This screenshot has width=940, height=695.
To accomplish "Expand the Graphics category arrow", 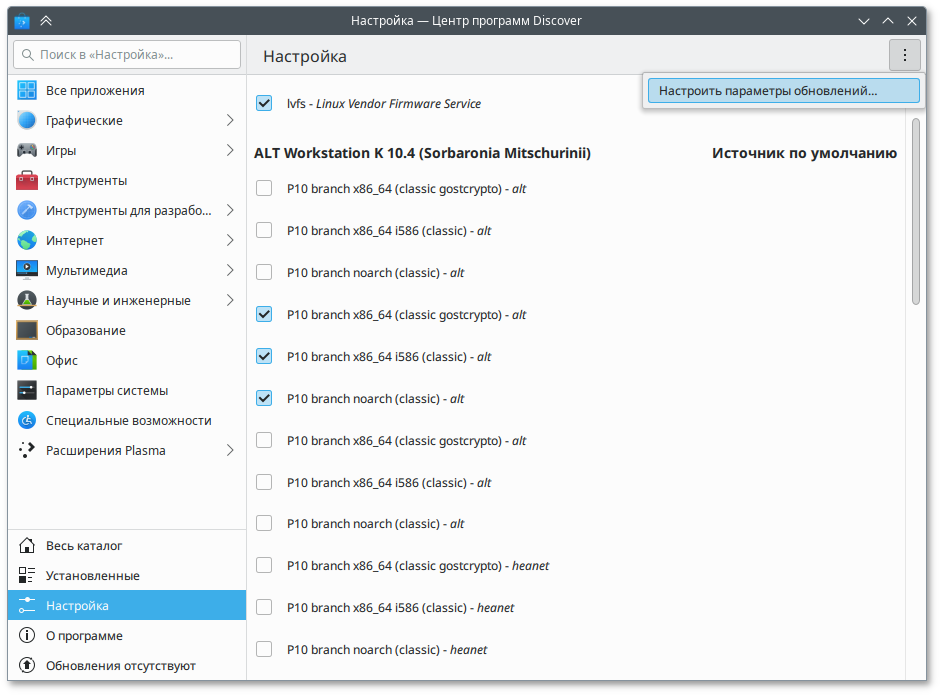I will [230, 121].
